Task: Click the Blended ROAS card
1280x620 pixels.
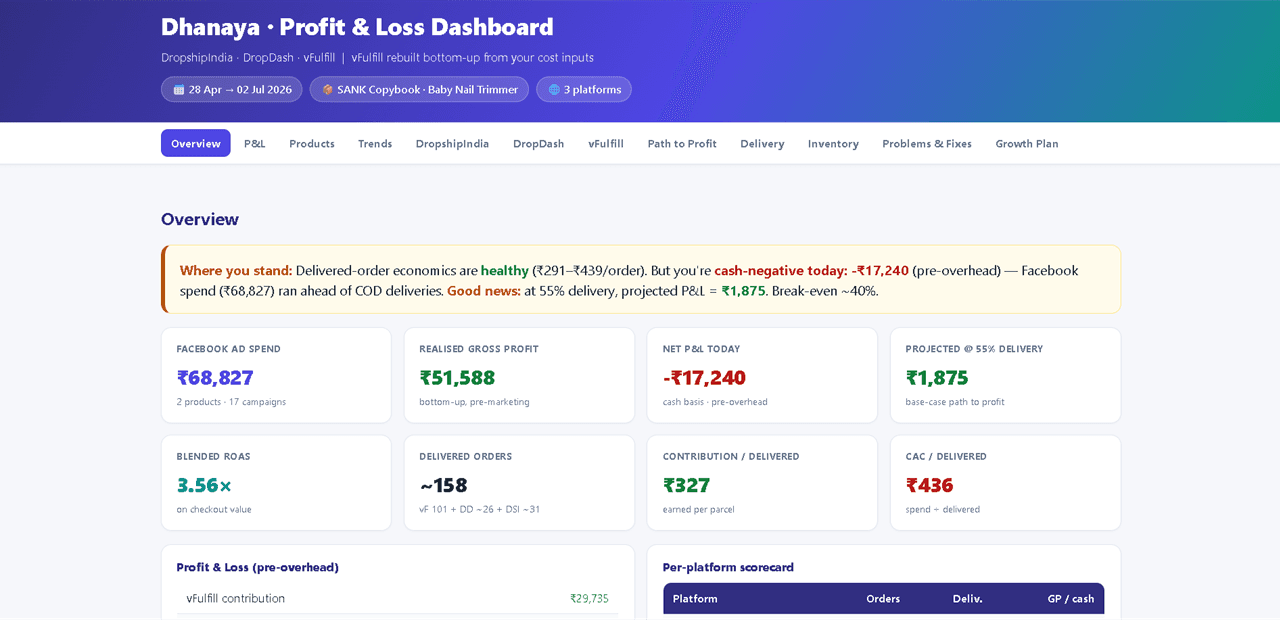Action: coord(276,482)
